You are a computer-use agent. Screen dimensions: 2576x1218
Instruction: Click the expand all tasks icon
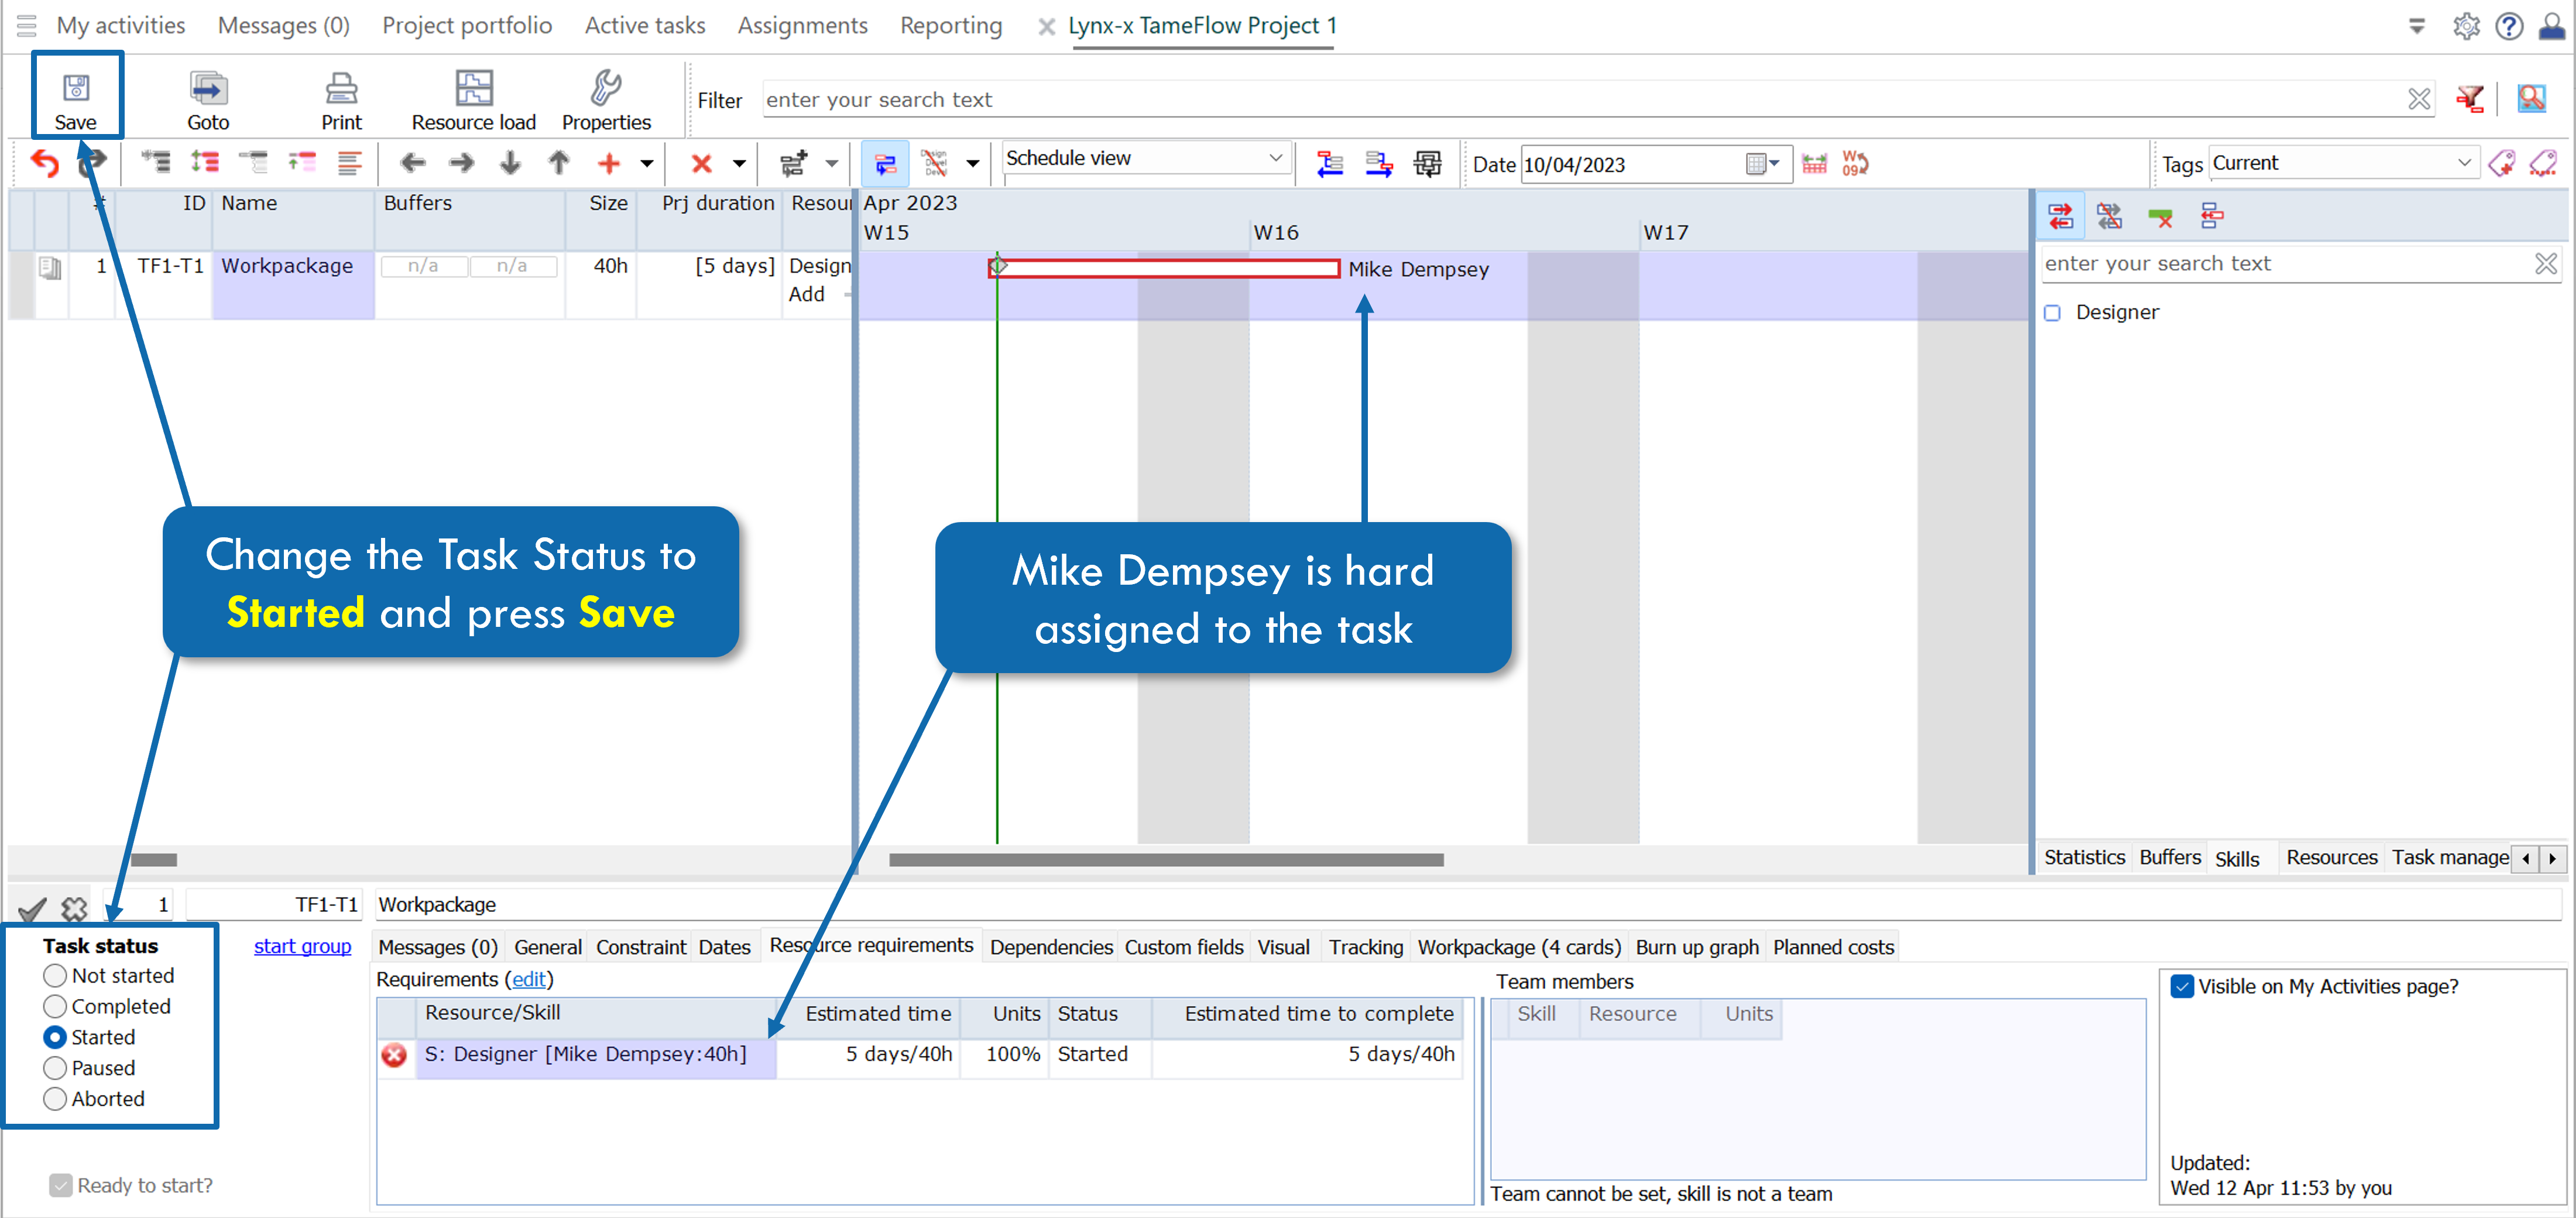pos(205,162)
